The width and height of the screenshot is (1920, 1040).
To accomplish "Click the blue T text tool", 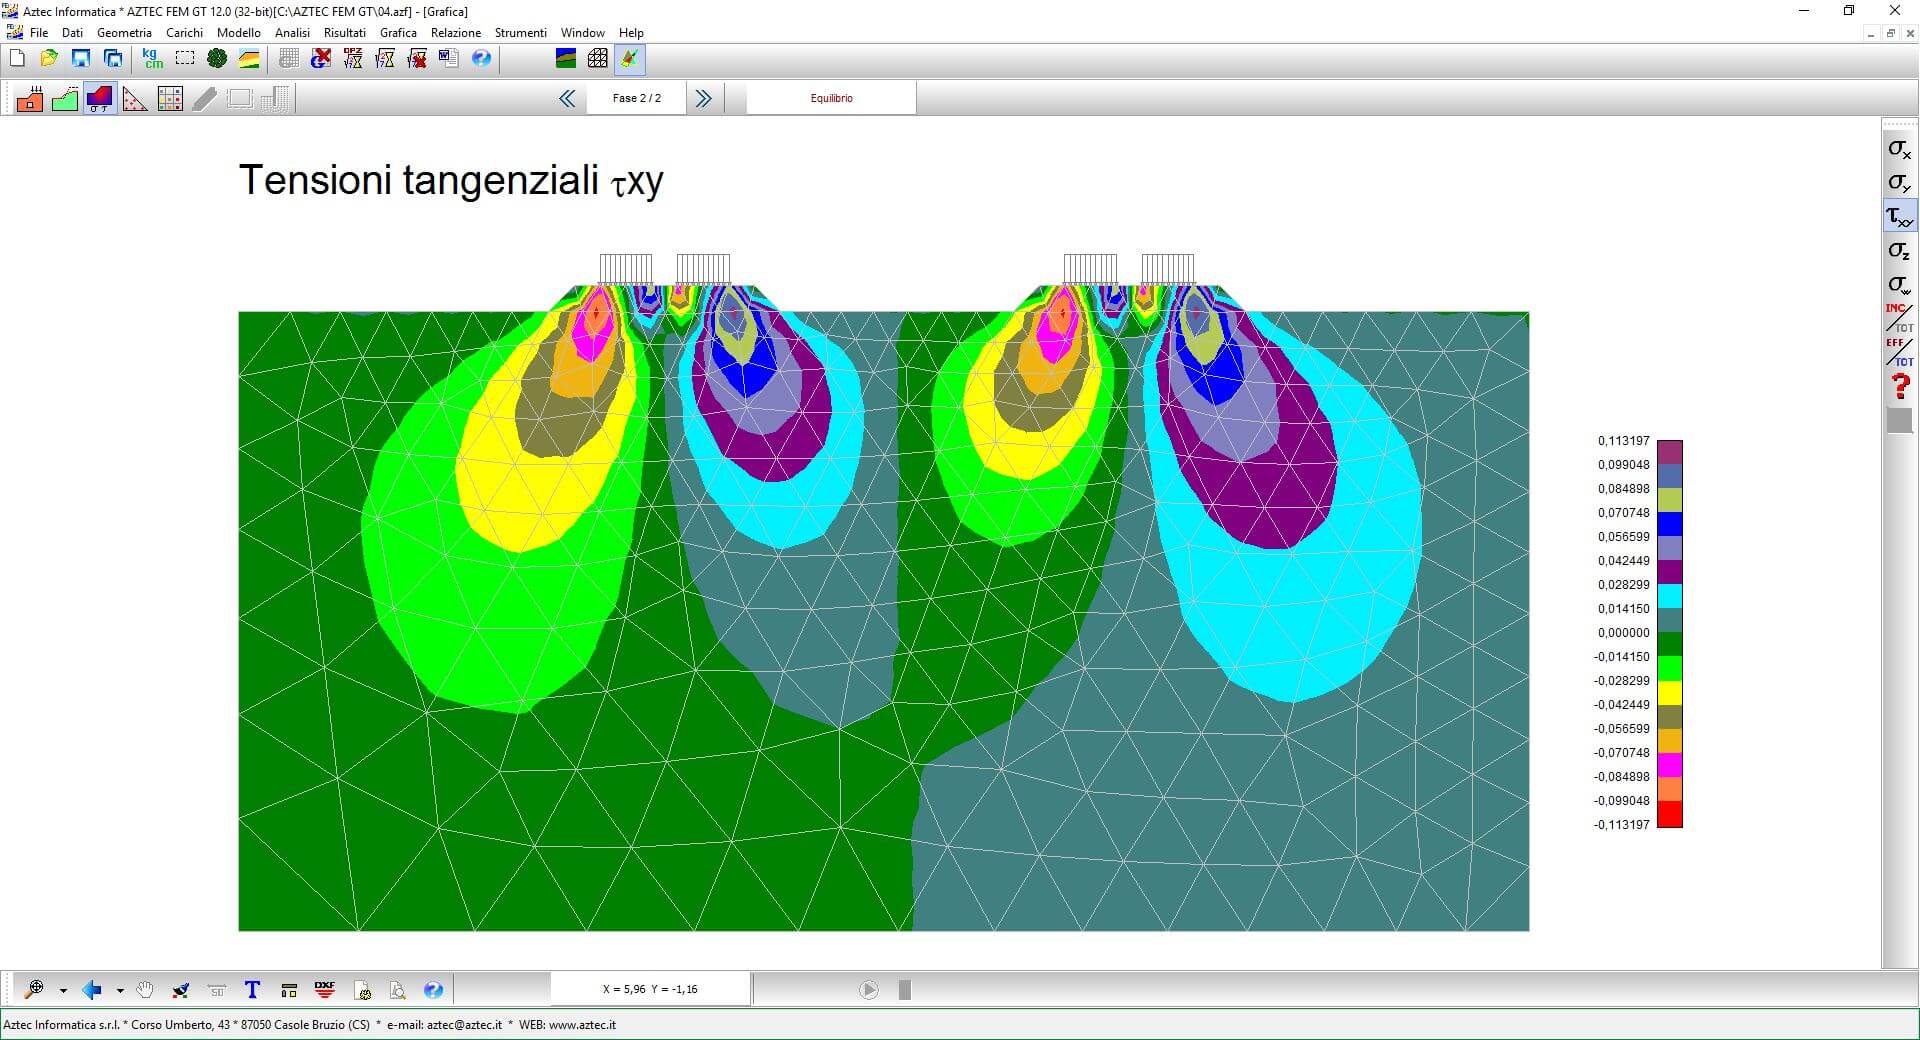I will pyautogui.click(x=252, y=990).
